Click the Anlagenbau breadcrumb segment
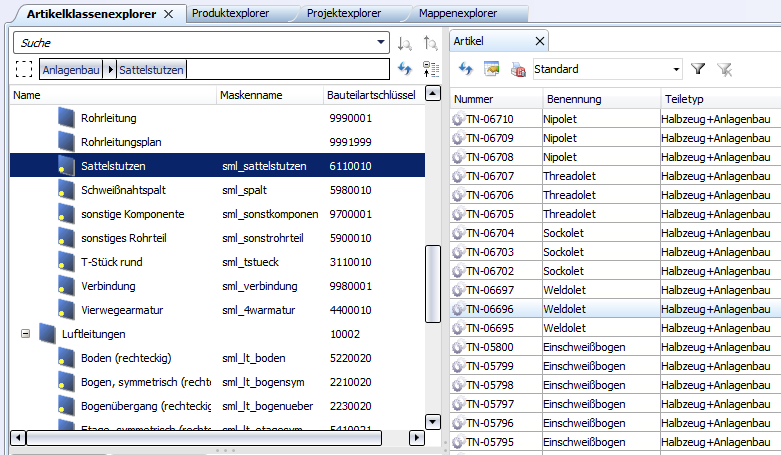The height and width of the screenshot is (455, 781). [x=71, y=69]
